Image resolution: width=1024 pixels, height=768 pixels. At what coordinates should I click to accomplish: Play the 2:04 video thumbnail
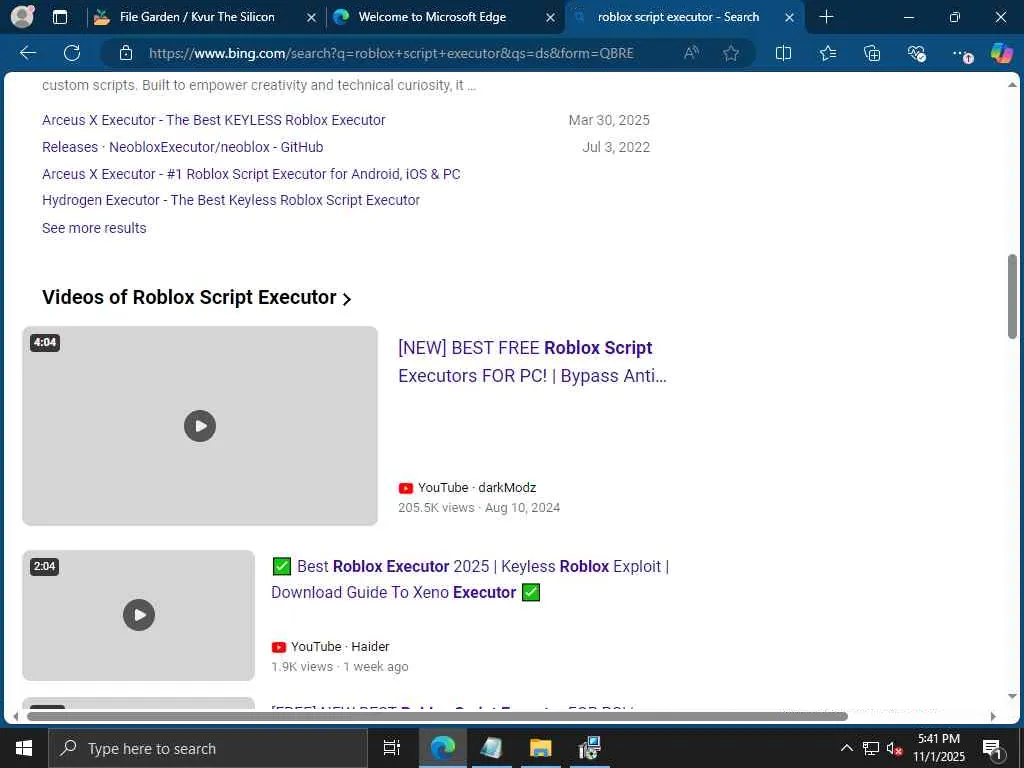138,615
